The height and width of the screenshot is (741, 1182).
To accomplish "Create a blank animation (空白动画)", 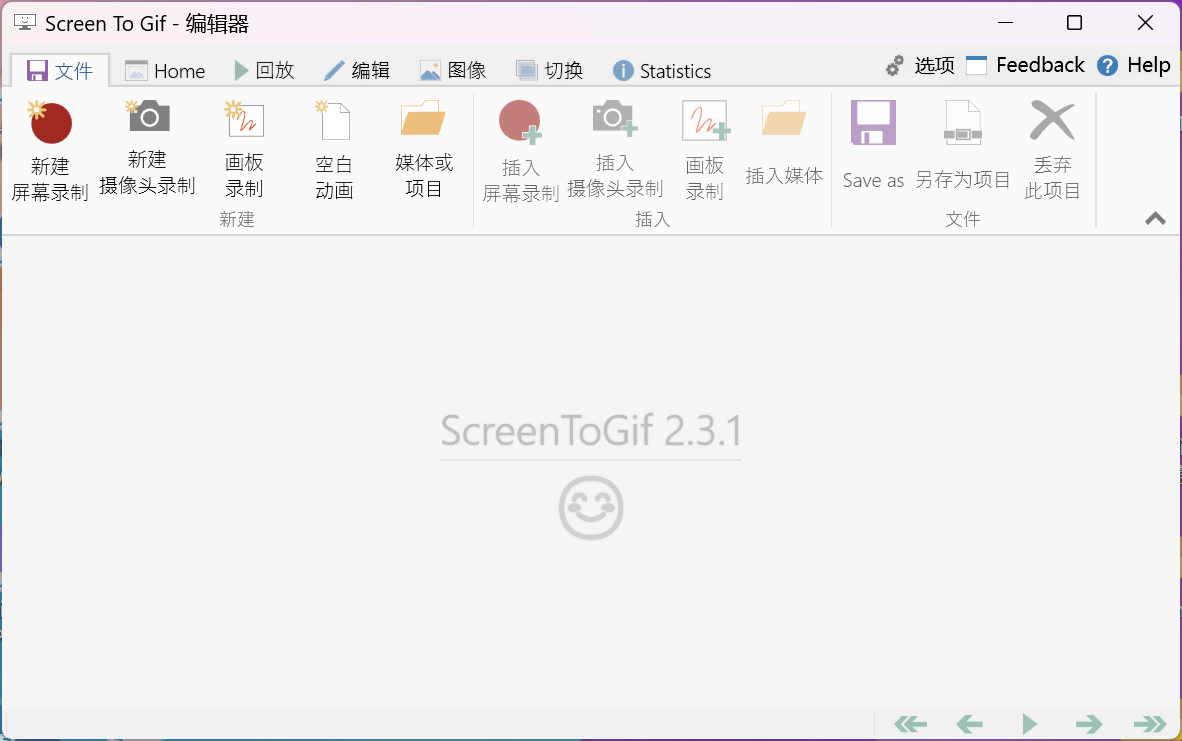I will [x=334, y=150].
